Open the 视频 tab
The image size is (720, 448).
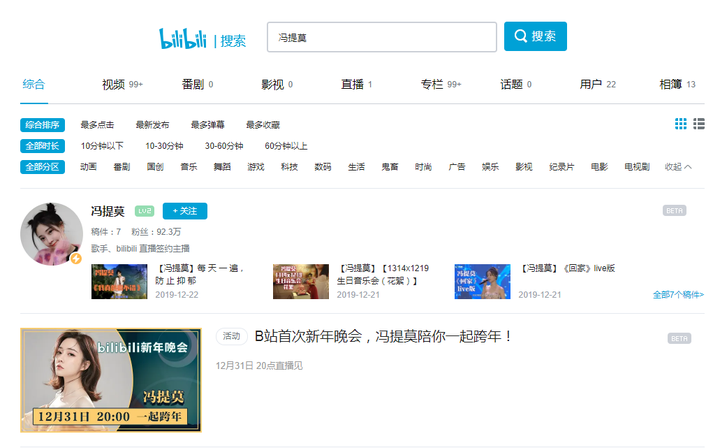[x=122, y=84]
